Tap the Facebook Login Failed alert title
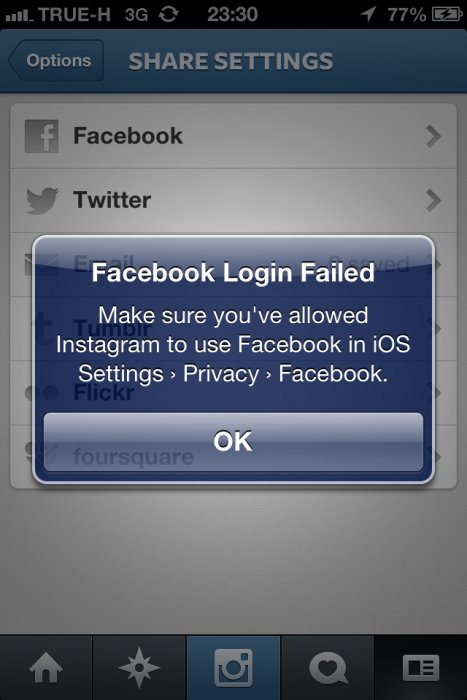467x700 pixels. pos(233,272)
